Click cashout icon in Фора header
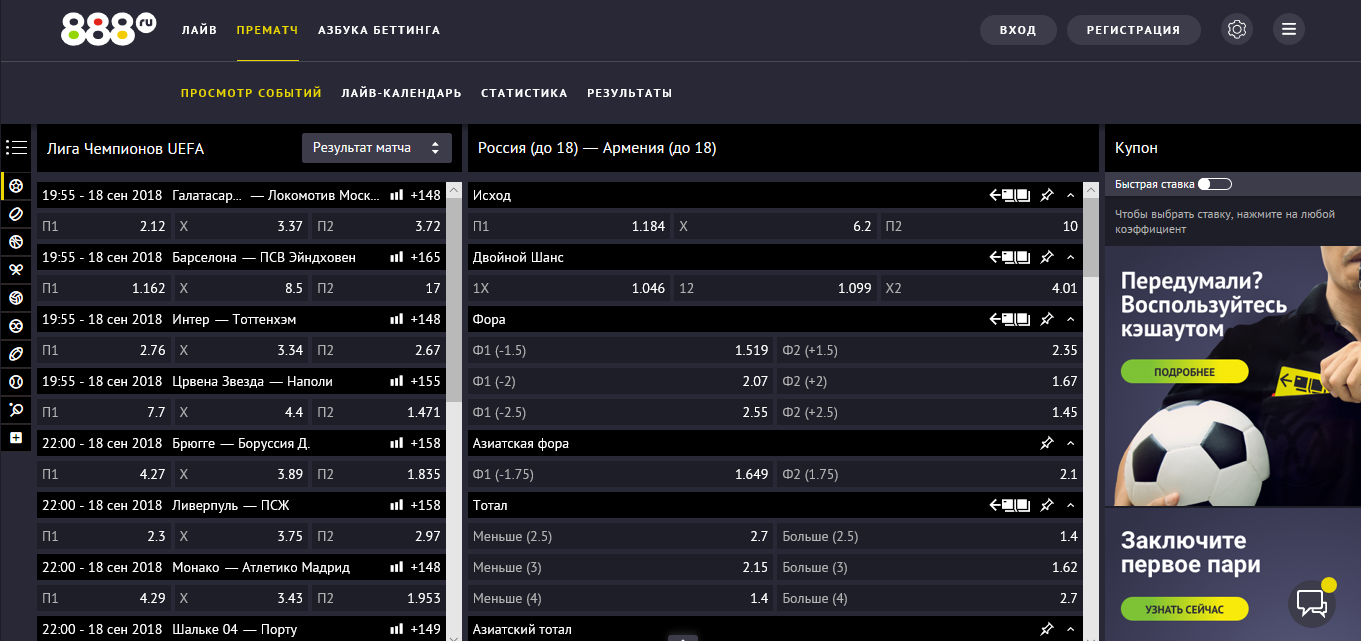Screen dimensions: 1361x641 pos(1010,320)
